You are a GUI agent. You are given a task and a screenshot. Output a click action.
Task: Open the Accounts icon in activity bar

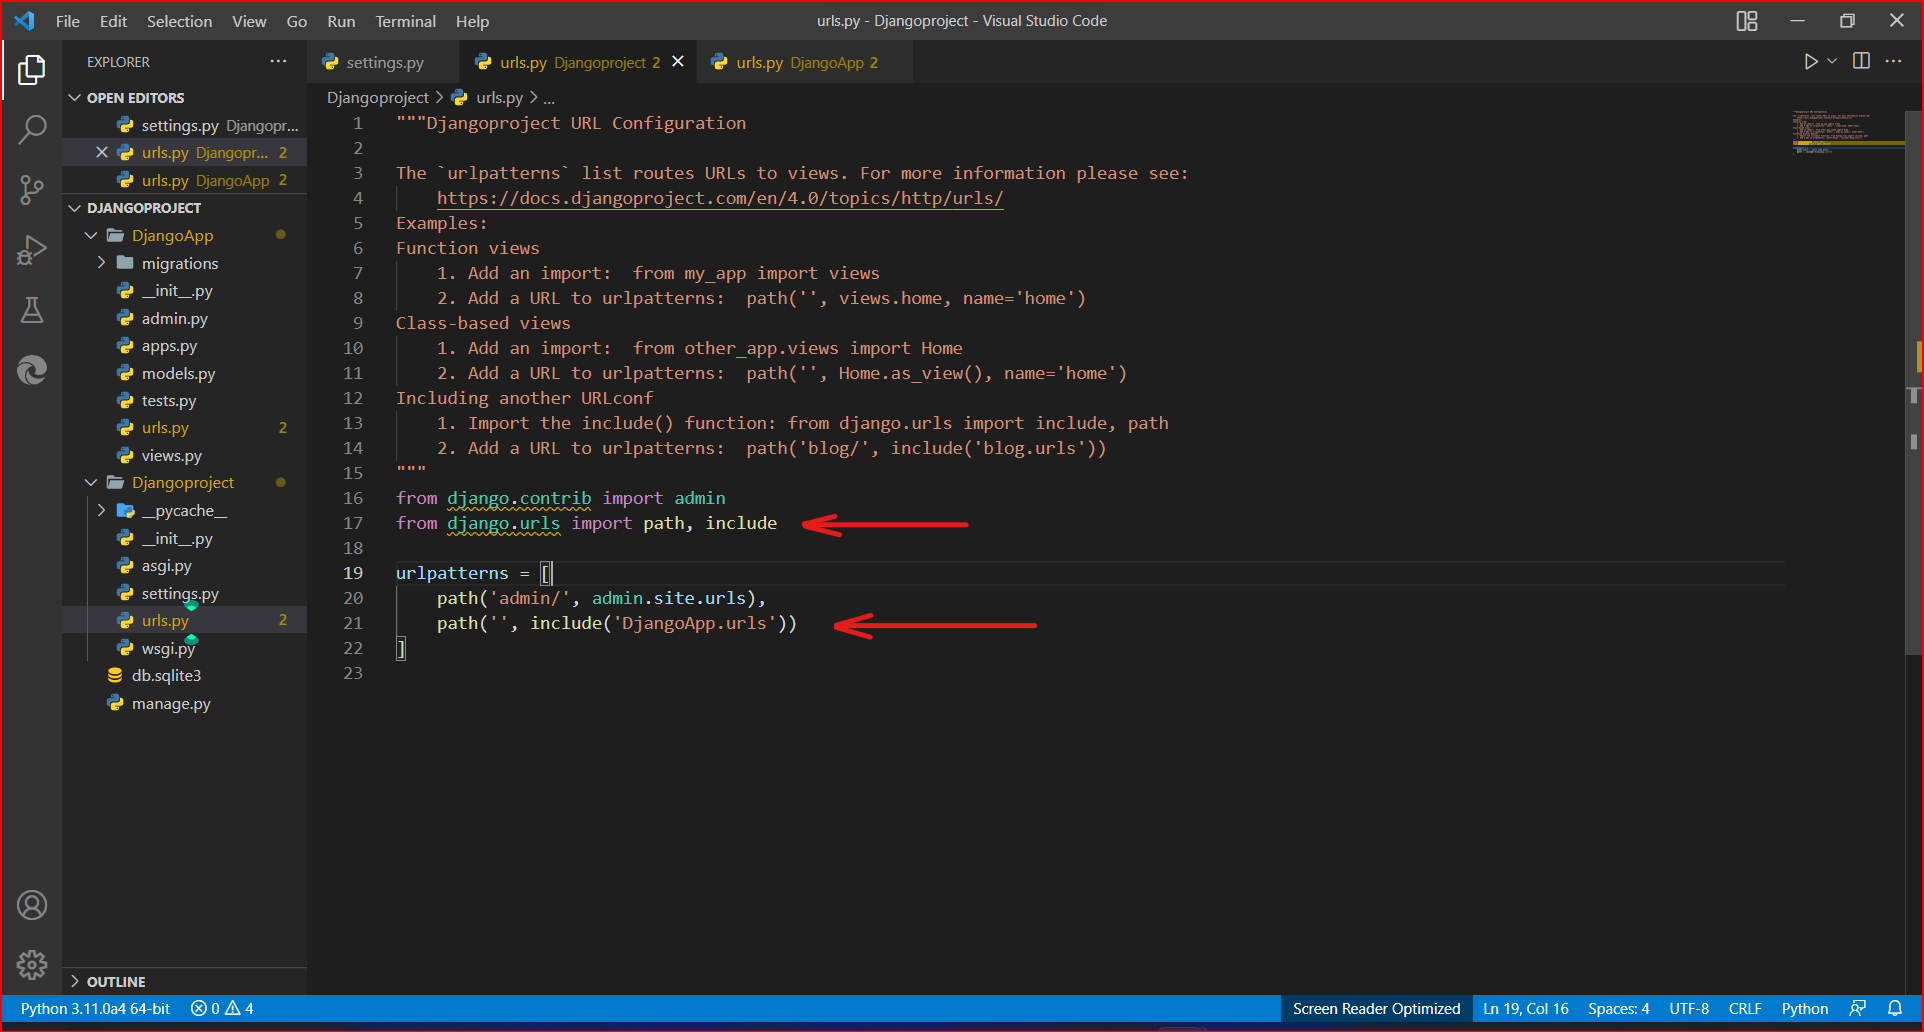click(x=32, y=905)
